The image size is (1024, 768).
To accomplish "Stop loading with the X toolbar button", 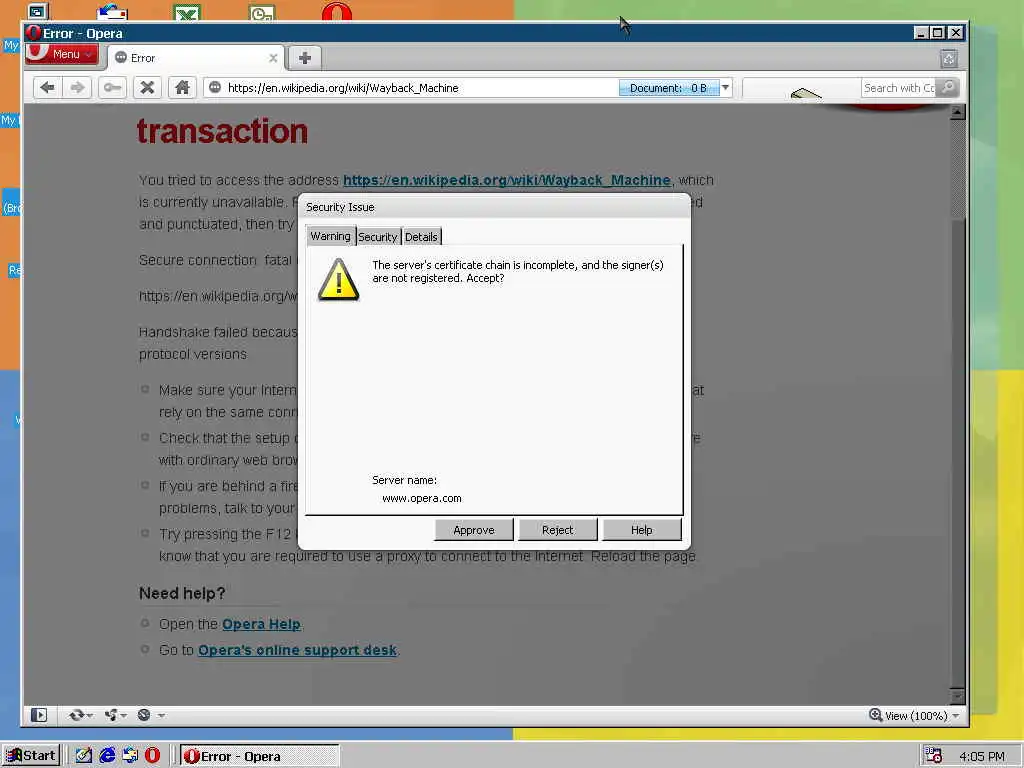I will pyautogui.click(x=148, y=88).
